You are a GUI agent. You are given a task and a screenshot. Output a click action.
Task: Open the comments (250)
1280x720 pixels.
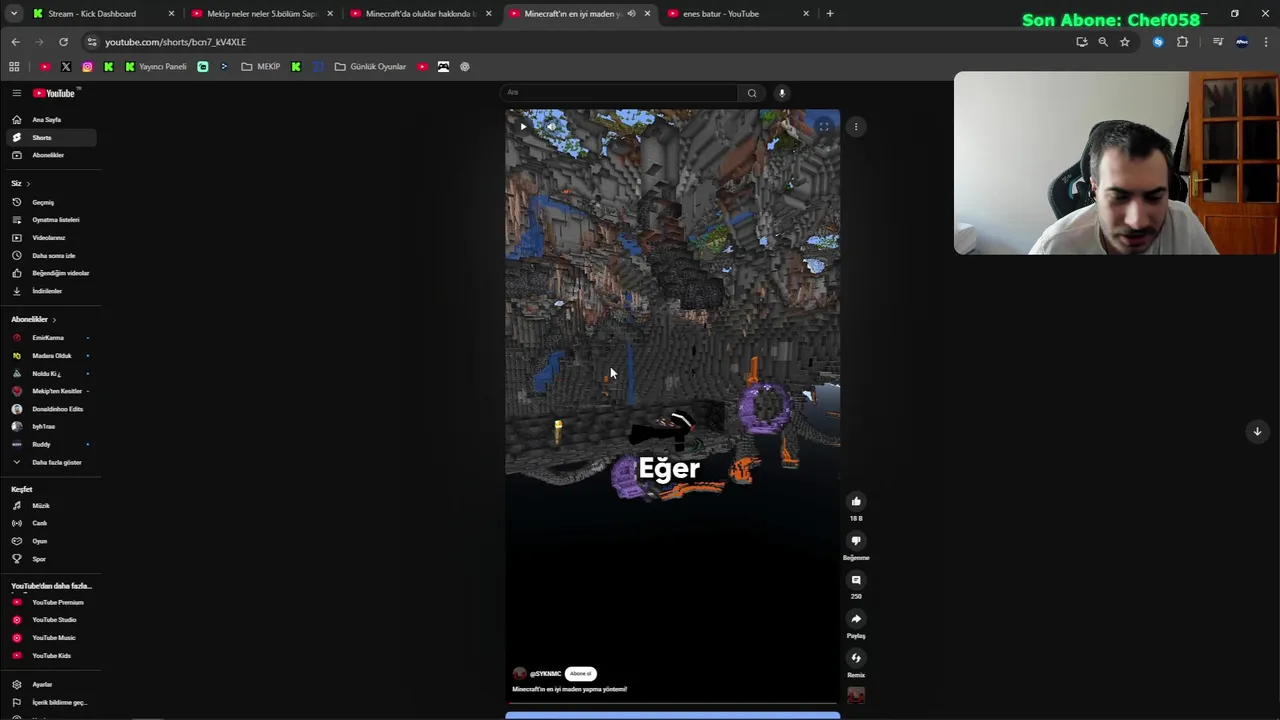[x=856, y=580]
